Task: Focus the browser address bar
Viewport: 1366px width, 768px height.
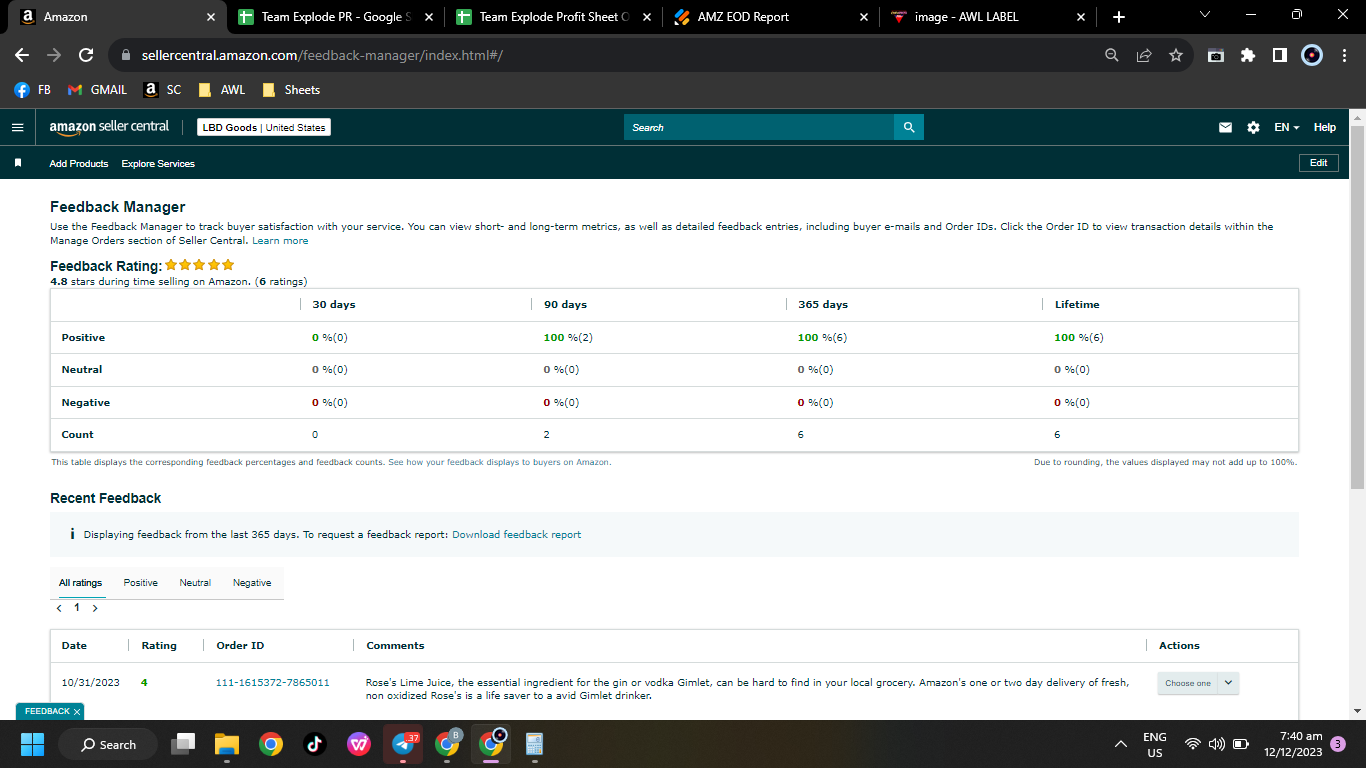Action: click(x=600, y=55)
